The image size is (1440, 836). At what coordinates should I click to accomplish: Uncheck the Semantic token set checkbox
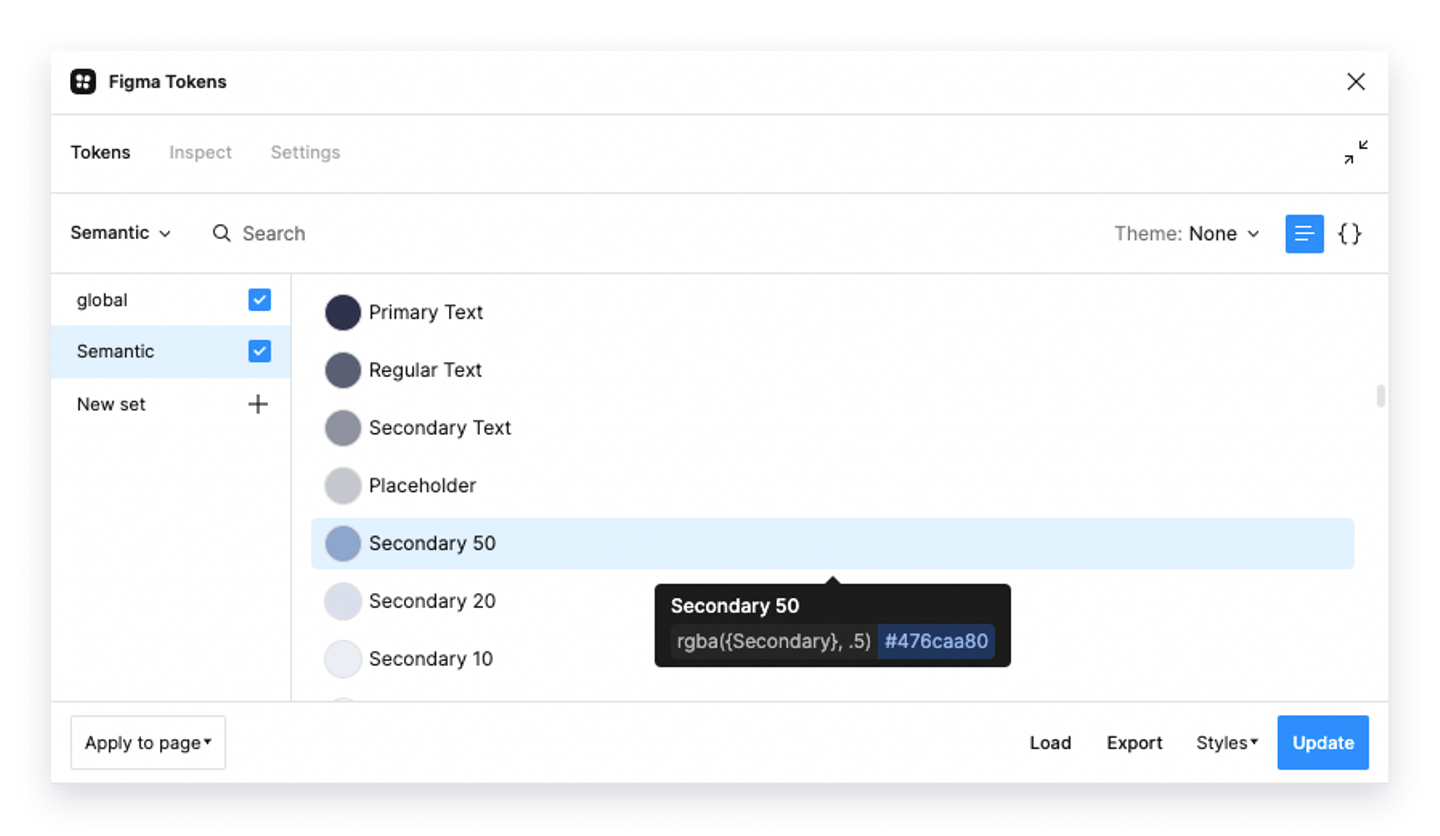point(259,351)
